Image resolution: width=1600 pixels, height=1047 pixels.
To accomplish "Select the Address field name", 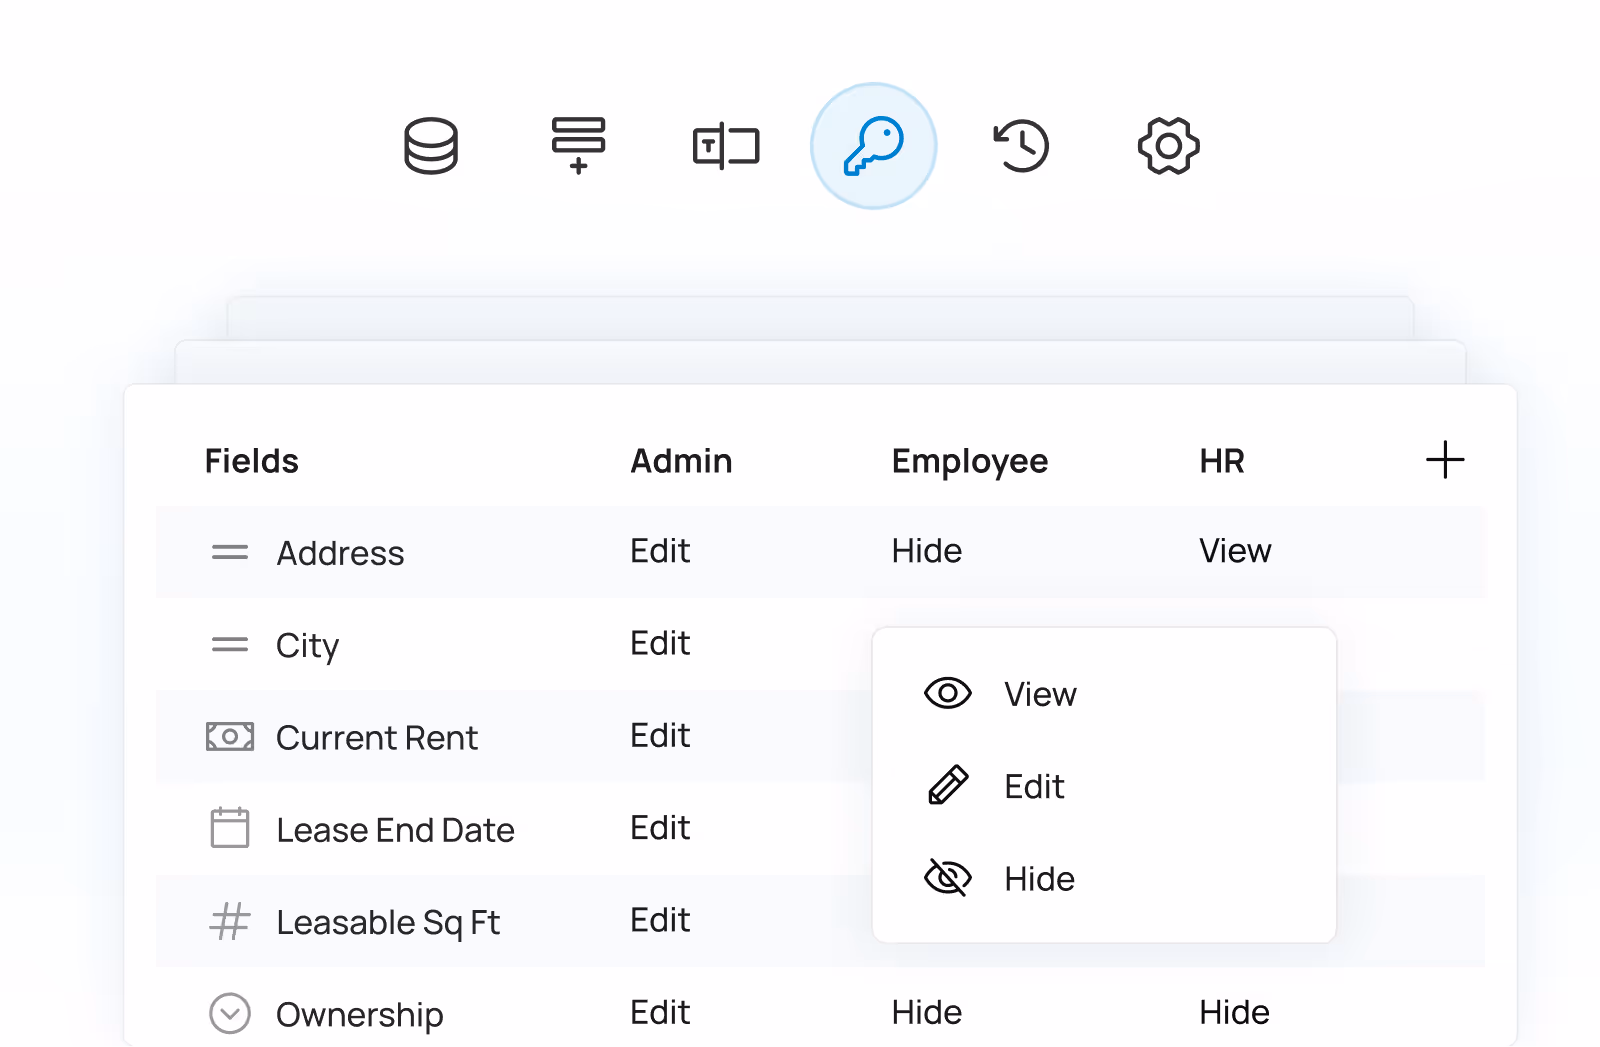I will pos(340,553).
